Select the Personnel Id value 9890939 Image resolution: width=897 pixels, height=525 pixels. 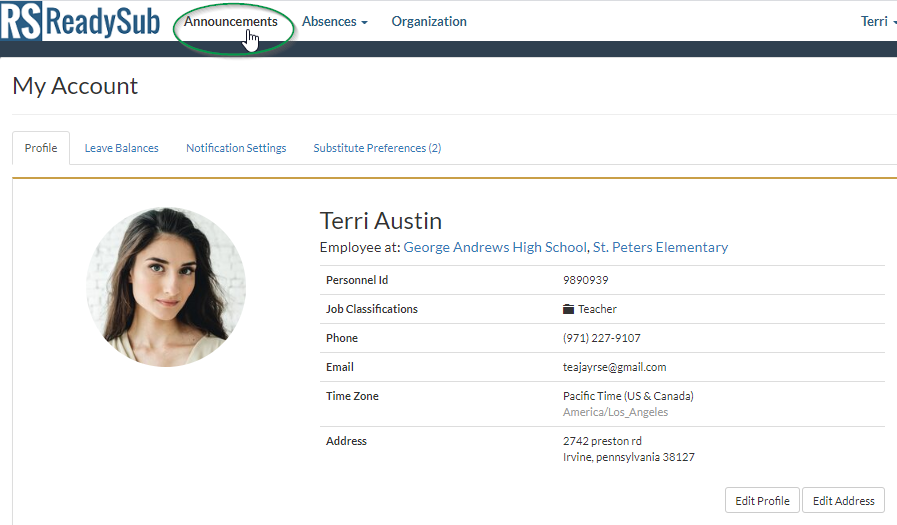(585, 280)
